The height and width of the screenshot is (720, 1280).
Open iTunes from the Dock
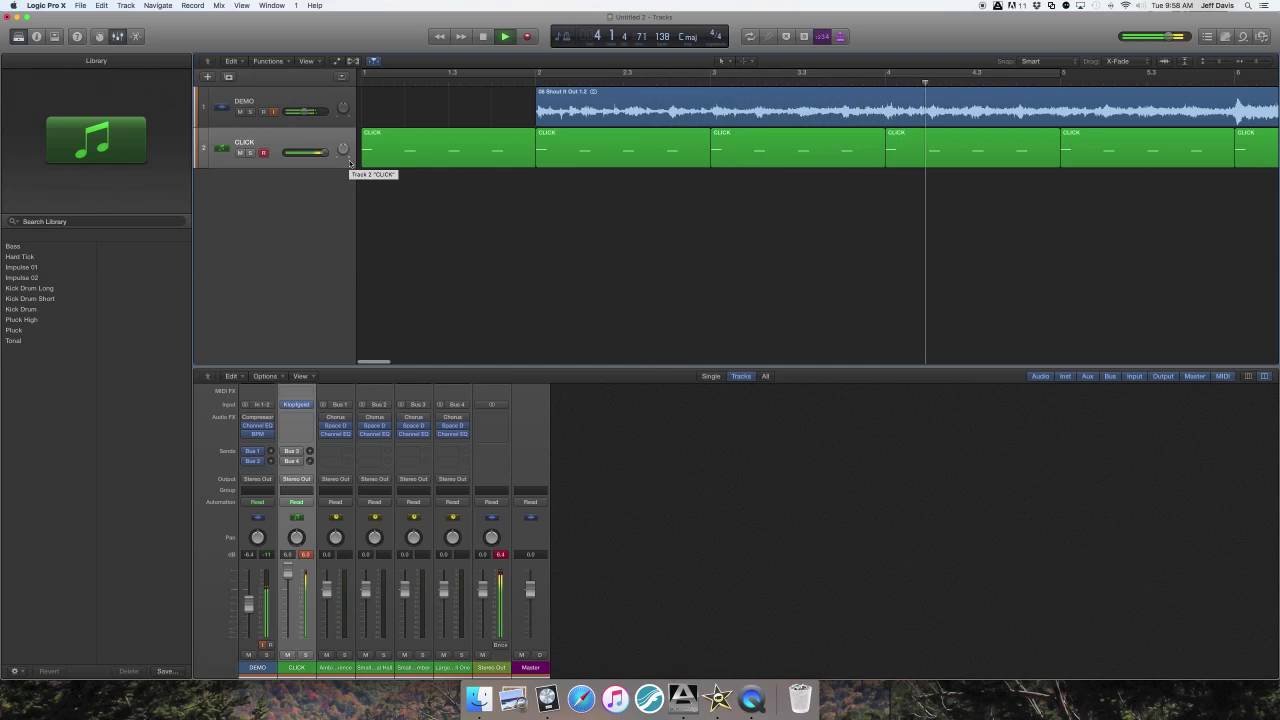click(x=616, y=698)
